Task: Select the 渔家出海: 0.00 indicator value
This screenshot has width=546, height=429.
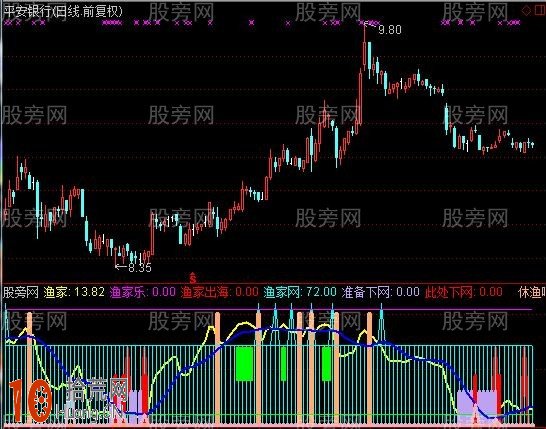Action: point(220,292)
